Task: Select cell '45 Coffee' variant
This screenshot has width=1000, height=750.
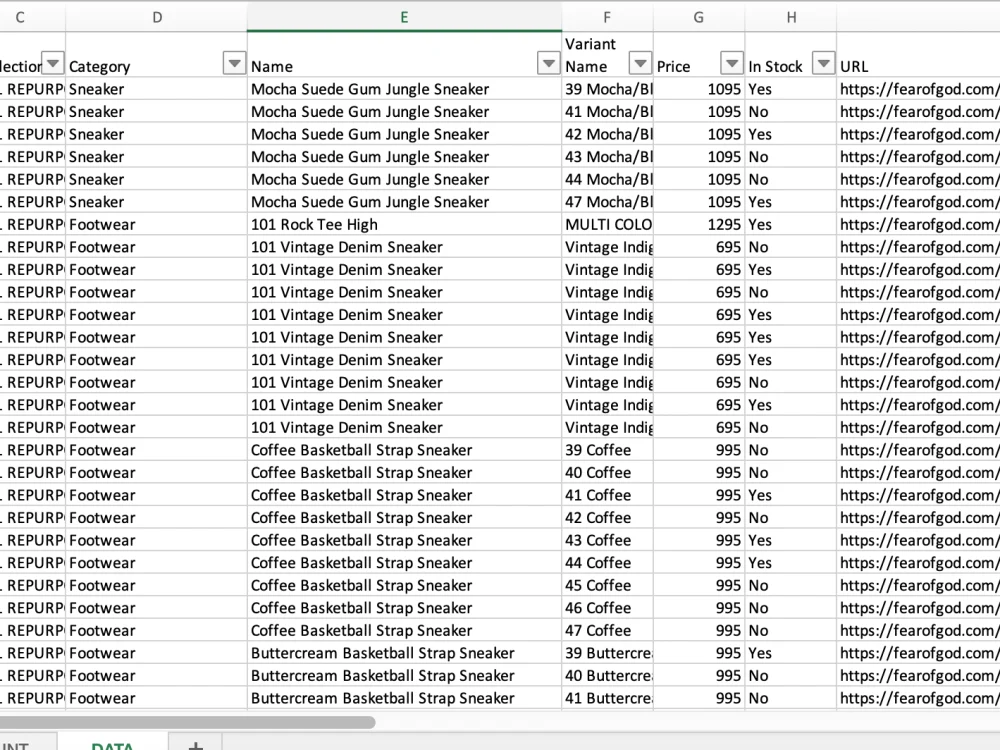Action: (x=608, y=585)
